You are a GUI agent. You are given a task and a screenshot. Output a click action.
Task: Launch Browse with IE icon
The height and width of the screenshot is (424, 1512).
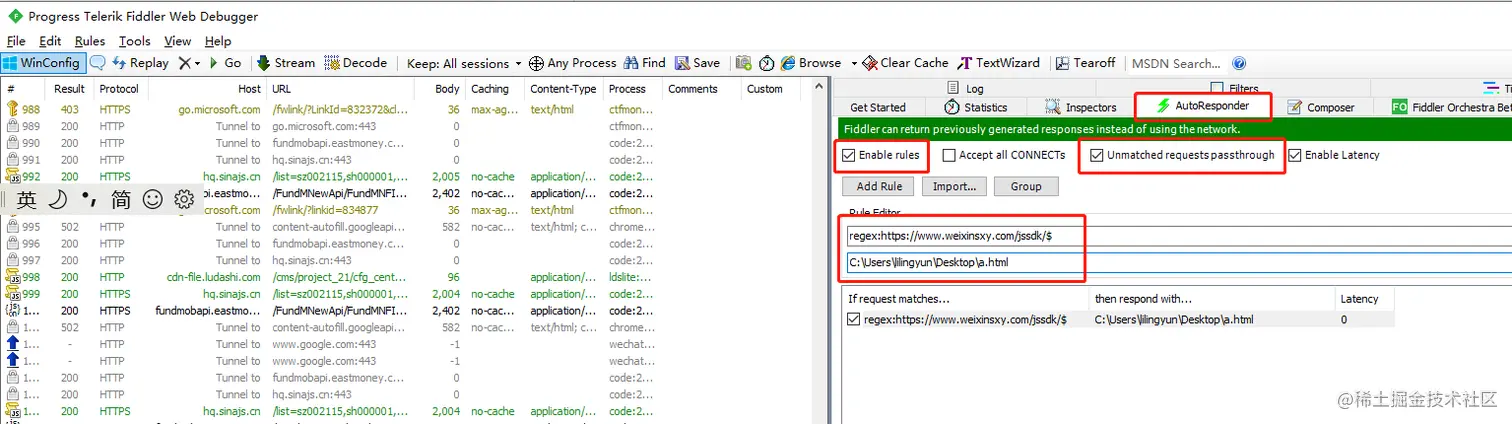788,62
